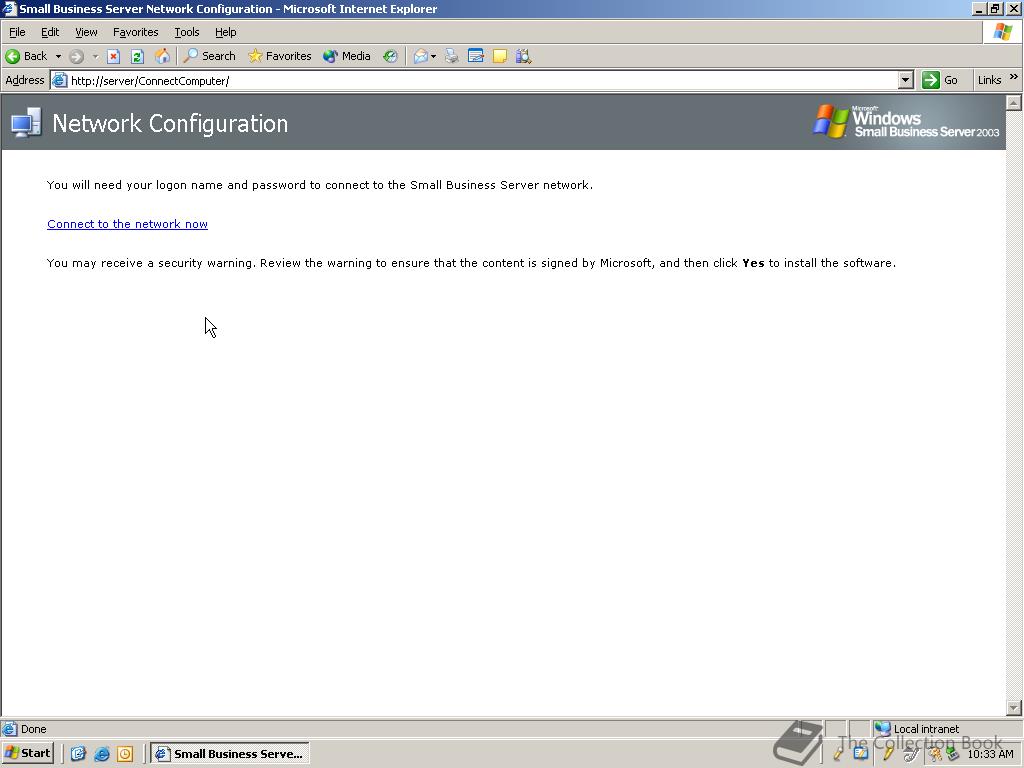Viewport: 1024px width, 768px height.
Task: Click the Windows flag throbber icon
Action: point(1002,32)
